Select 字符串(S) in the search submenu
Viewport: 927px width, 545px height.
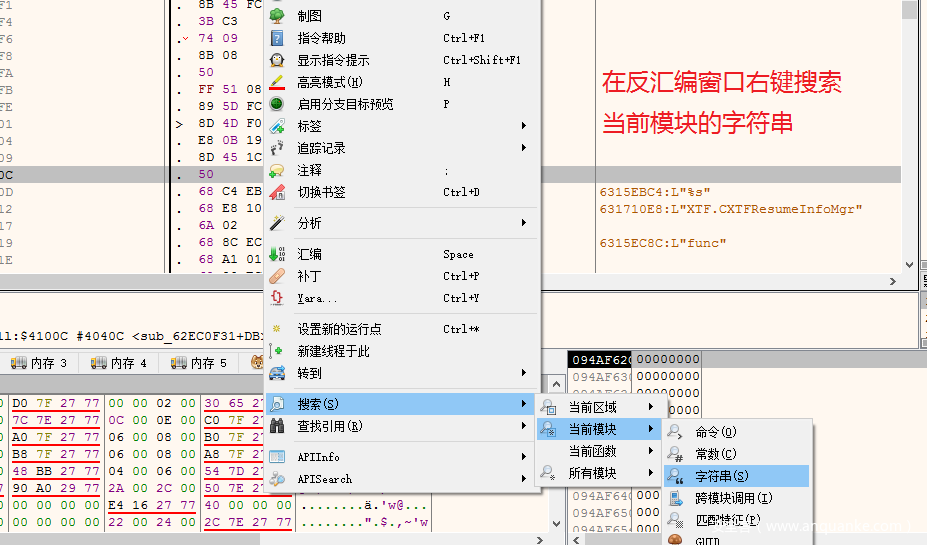pos(721,476)
